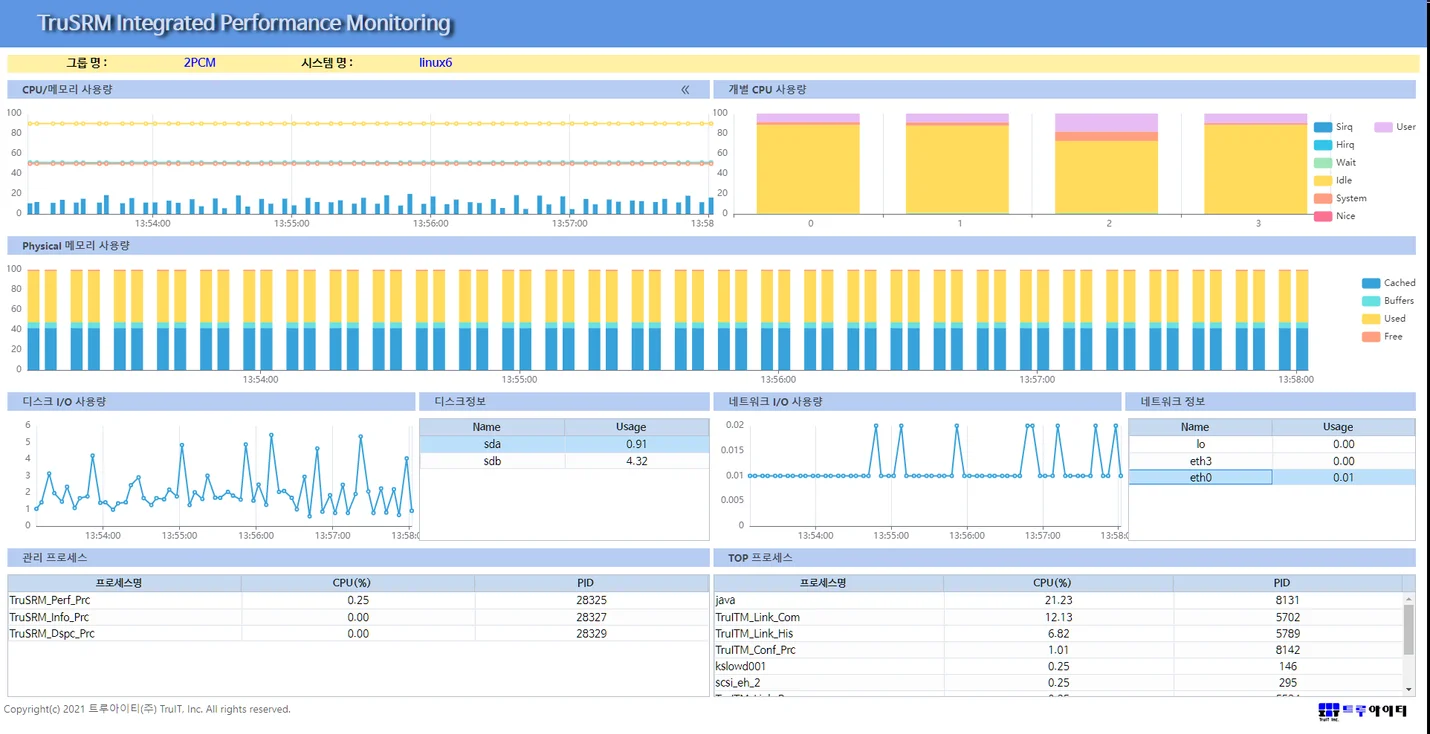
Task: Select the TruITM_Link_His process row
Action: tap(1058, 634)
